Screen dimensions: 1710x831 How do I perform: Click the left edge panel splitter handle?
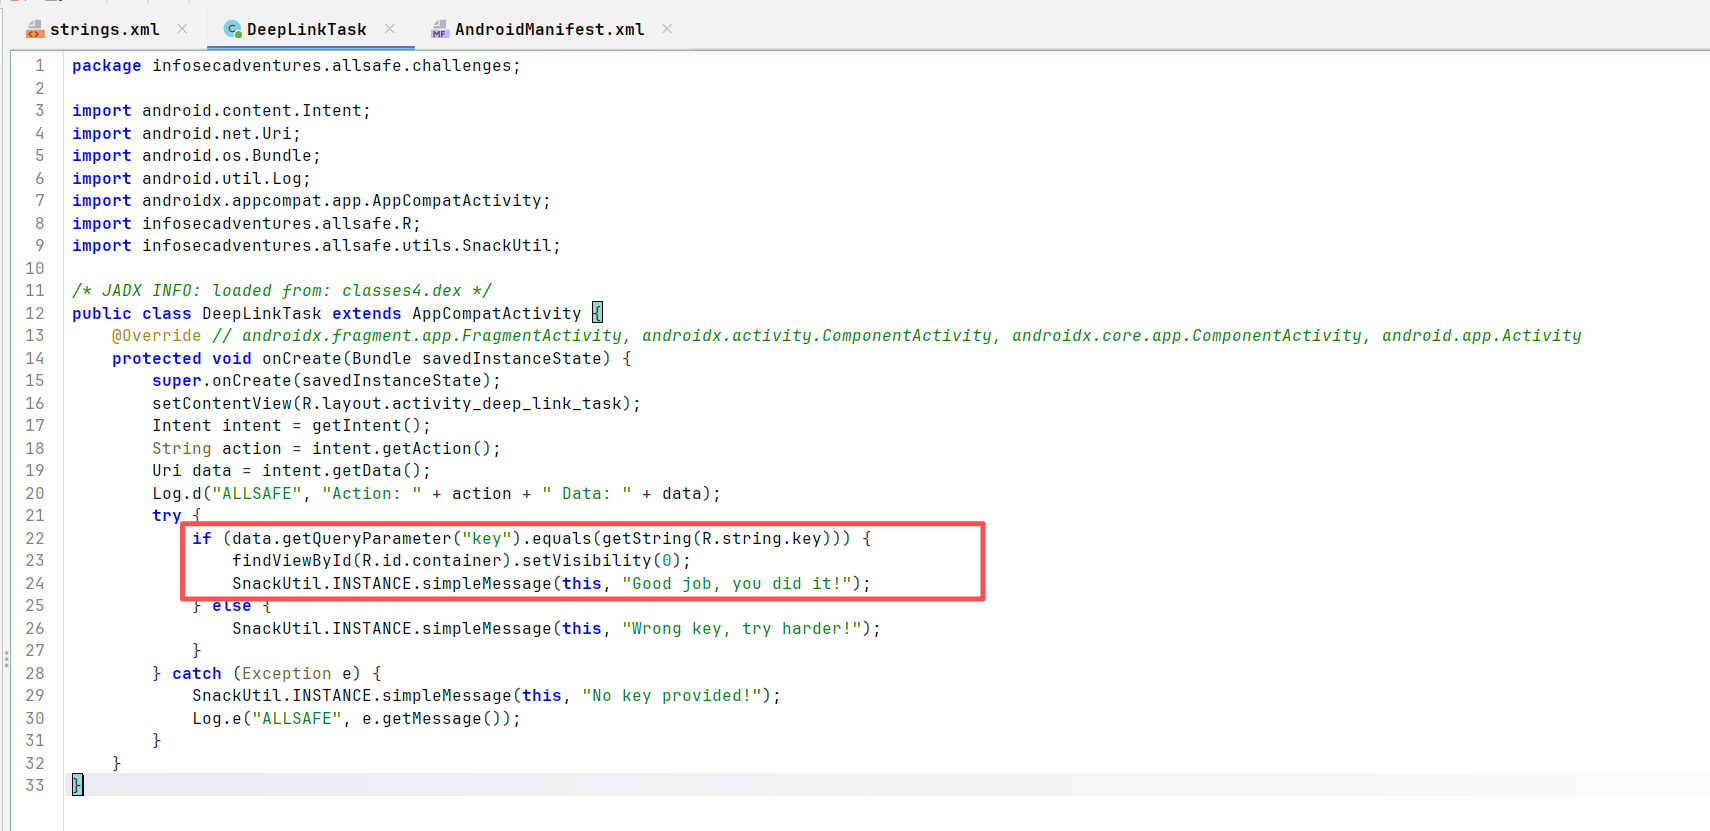[x=6, y=658]
